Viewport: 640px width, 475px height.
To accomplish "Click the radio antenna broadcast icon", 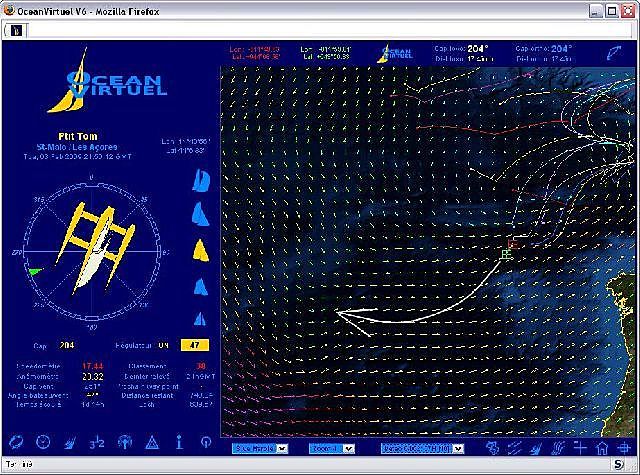I will coord(124,442).
